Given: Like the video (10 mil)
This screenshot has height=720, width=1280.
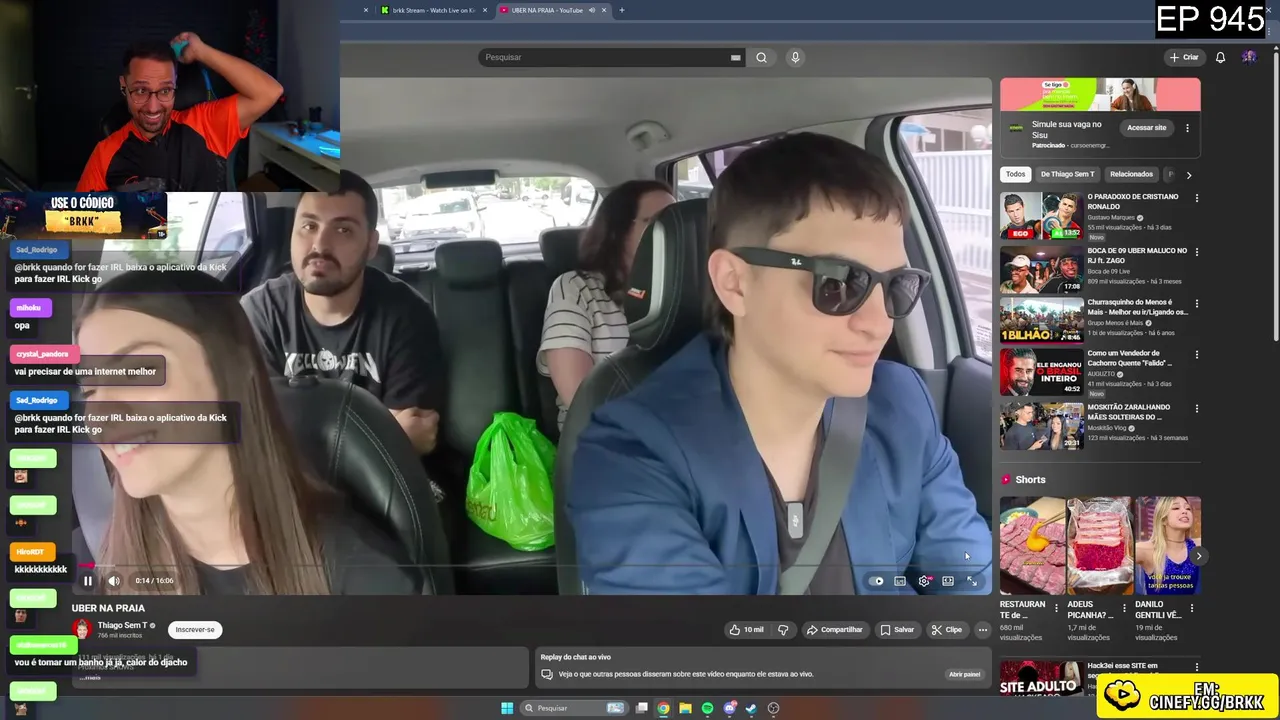Looking at the screenshot, I should [746, 630].
